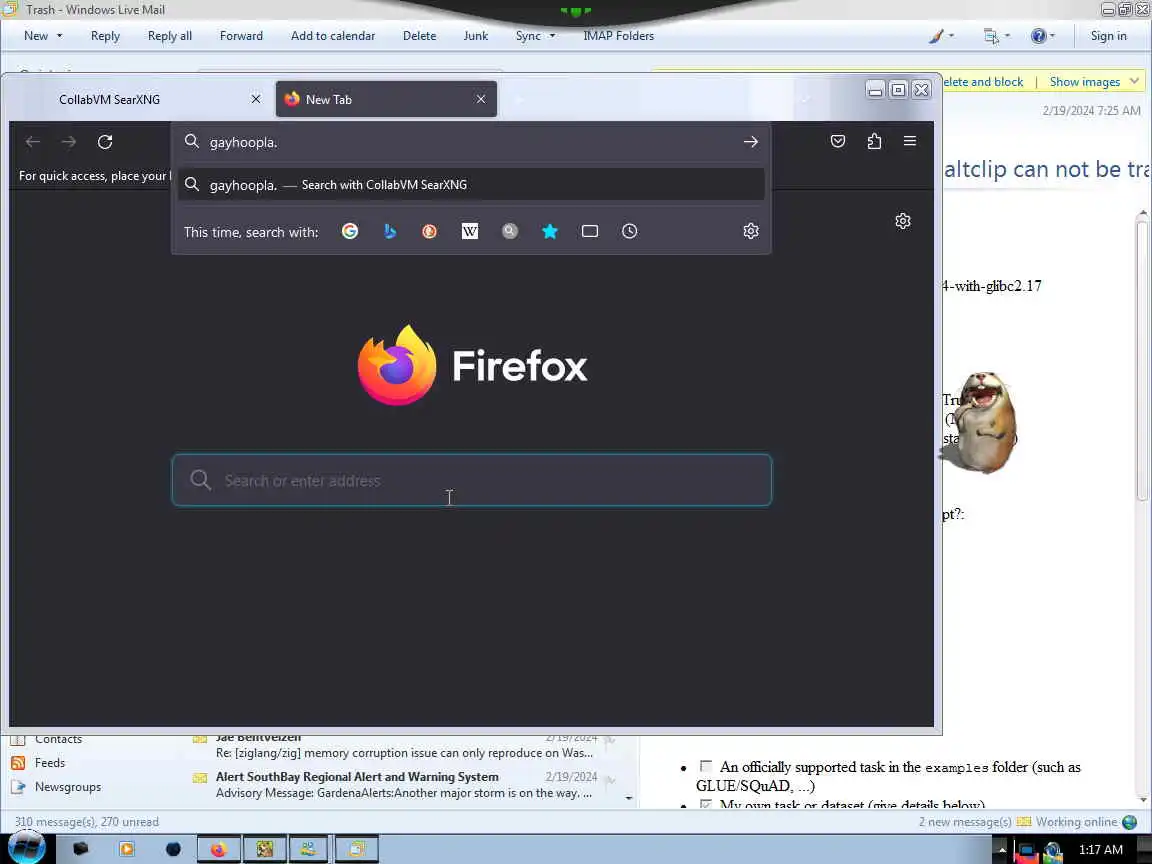Expand the info bar chevron beside Show images
This screenshot has height=864, width=1152.
(1134, 81)
